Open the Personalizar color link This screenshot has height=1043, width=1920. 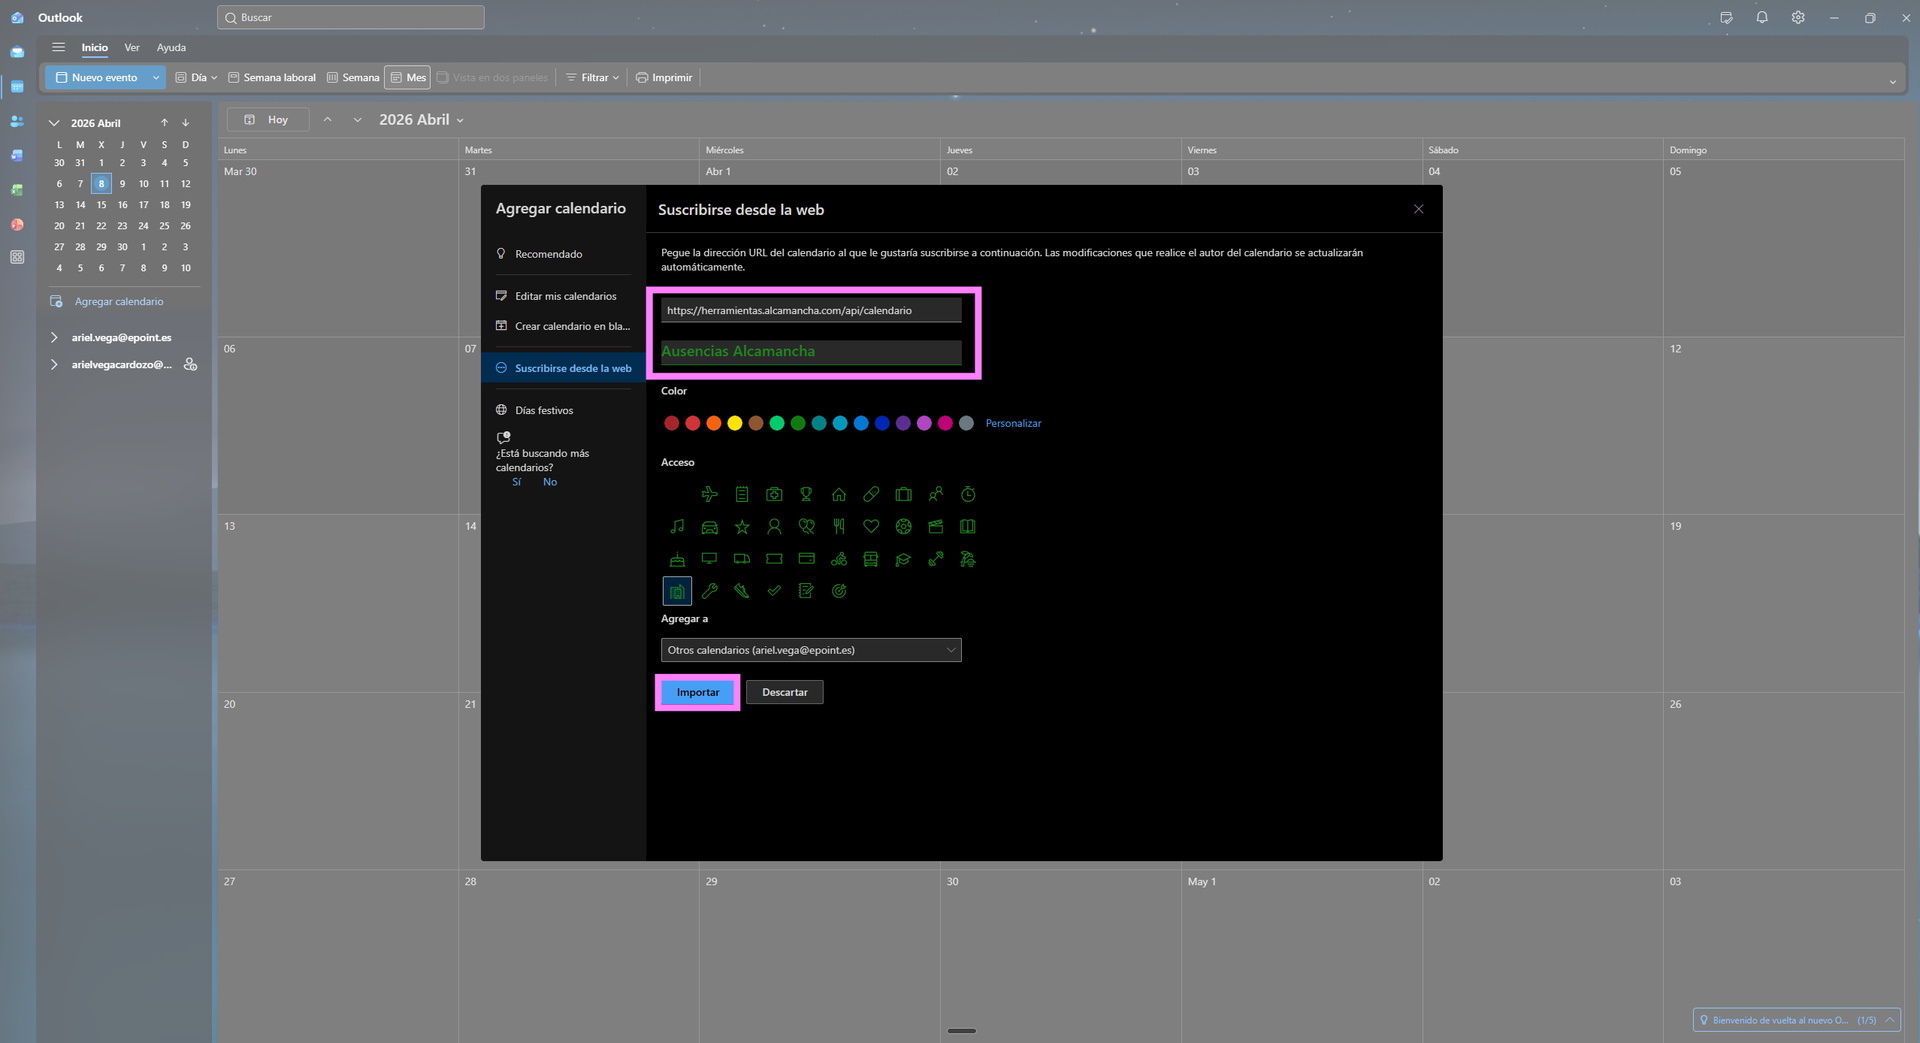(x=1013, y=424)
